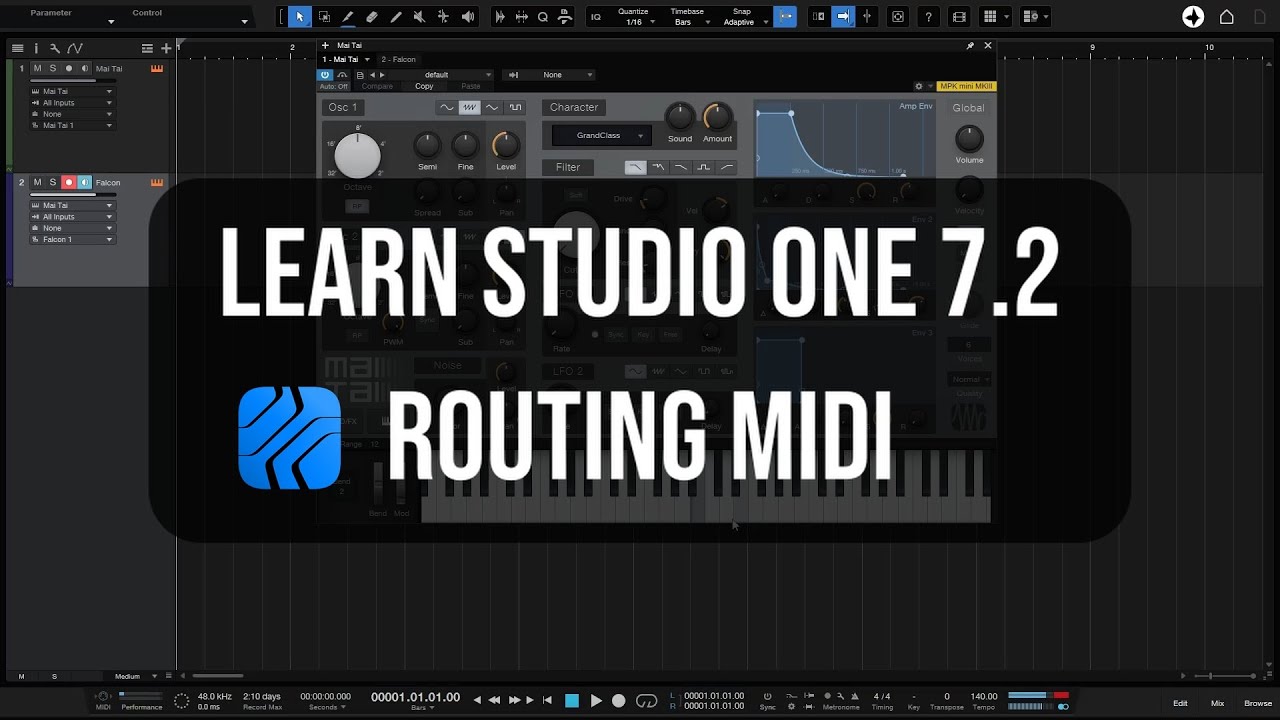Select the Eraser tool
The height and width of the screenshot is (720, 1280).
click(372, 17)
